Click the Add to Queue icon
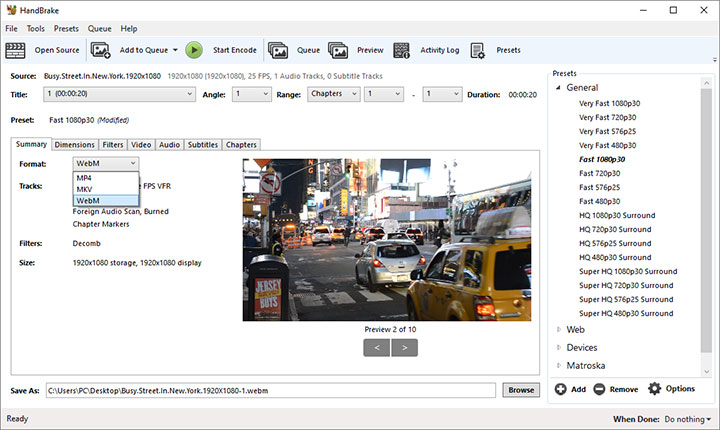The width and height of the screenshot is (720, 430). tap(100, 49)
